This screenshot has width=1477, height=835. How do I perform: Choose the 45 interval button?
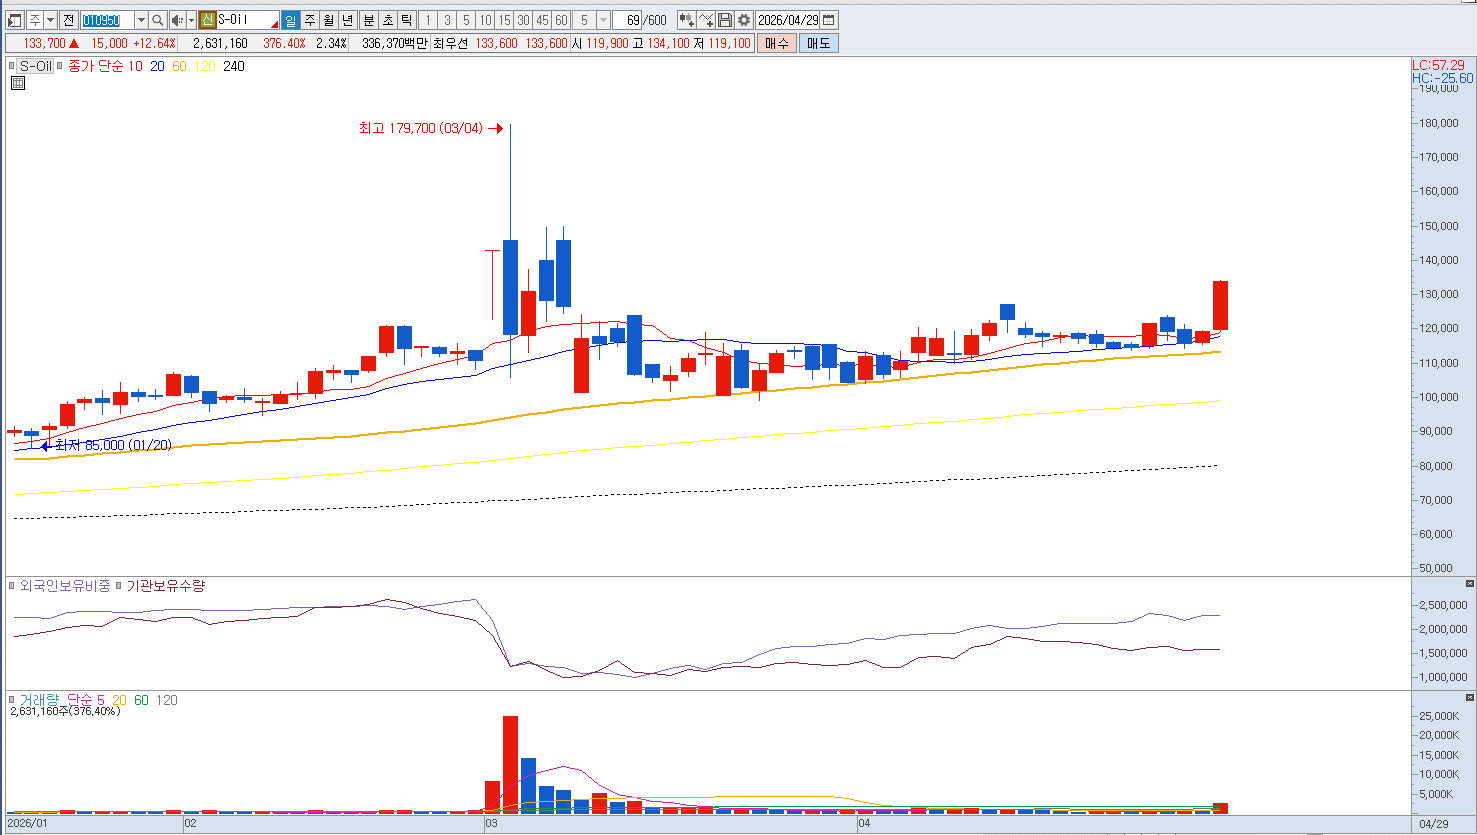(542, 20)
